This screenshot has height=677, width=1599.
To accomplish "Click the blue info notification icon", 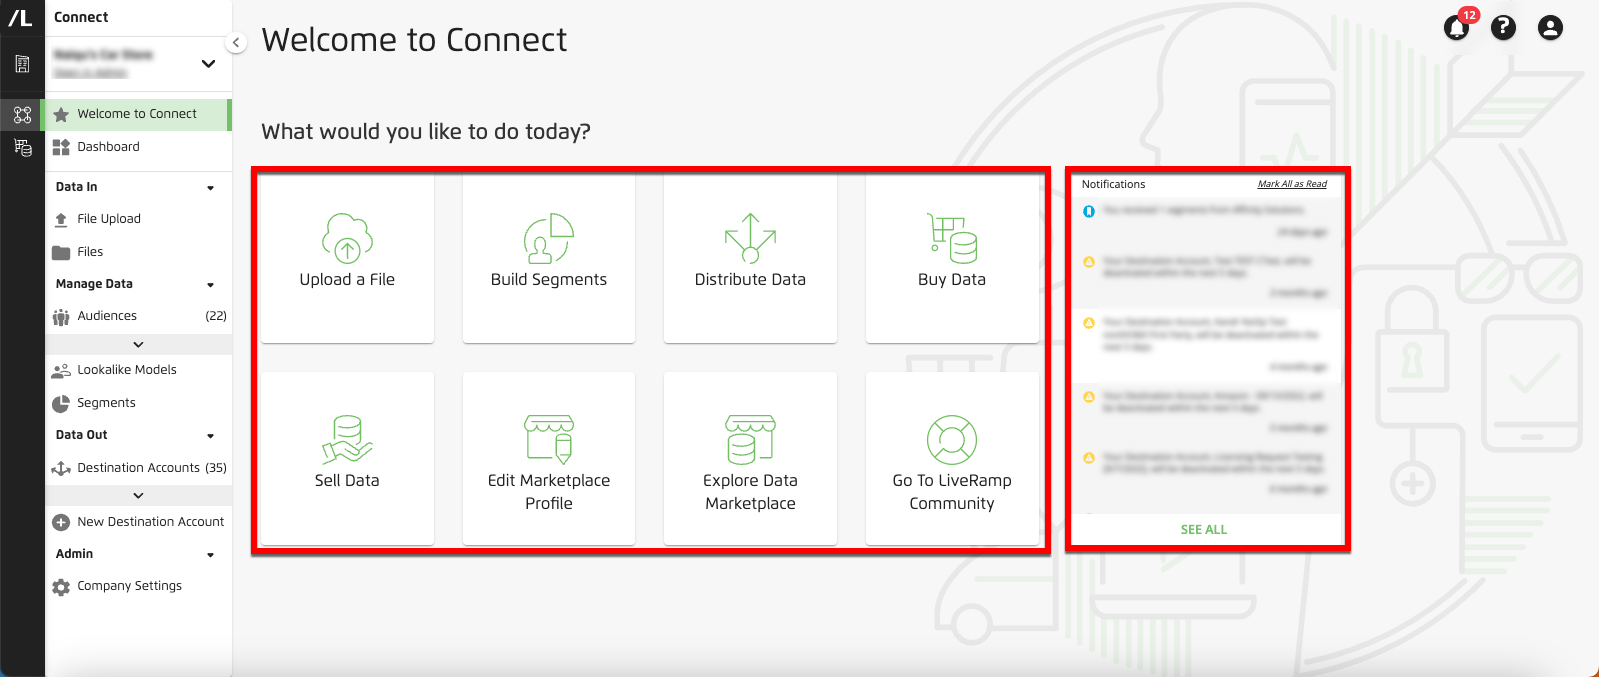I will click(1089, 211).
